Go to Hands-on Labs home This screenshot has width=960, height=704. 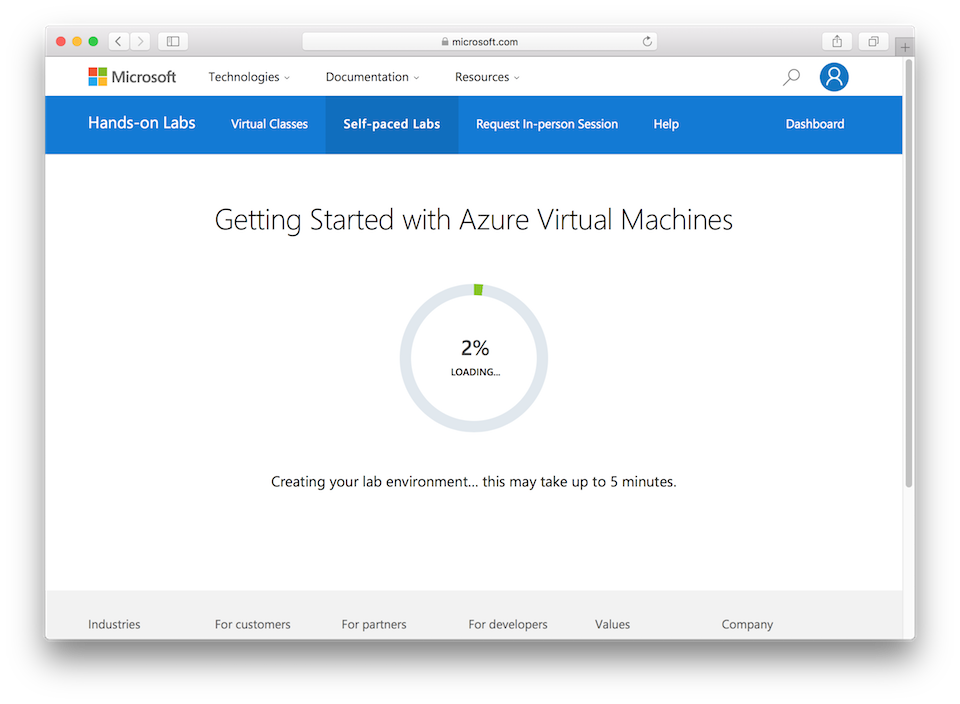[x=141, y=123]
